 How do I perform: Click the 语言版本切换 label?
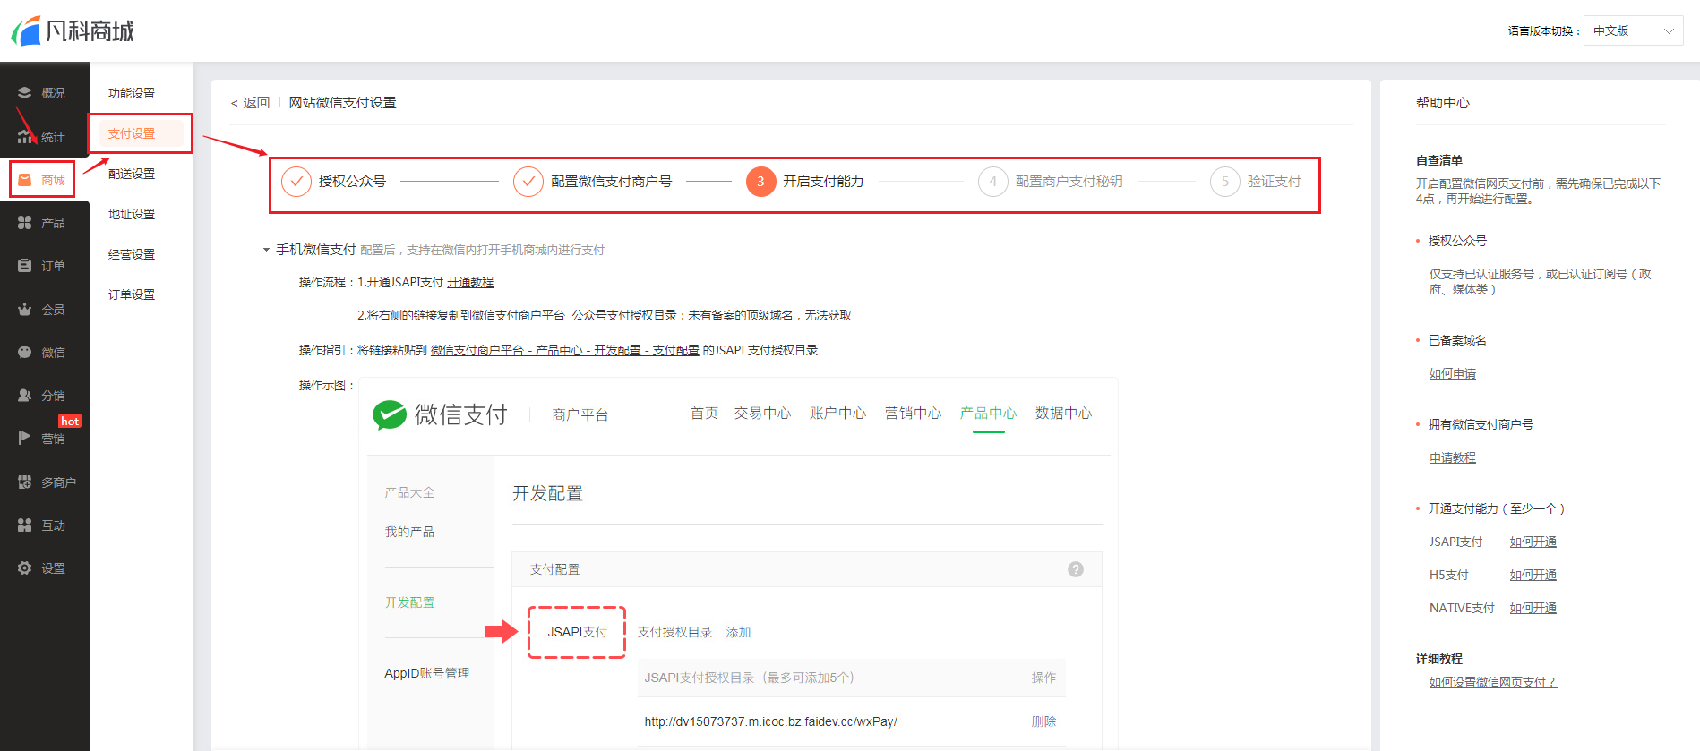(x=1543, y=32)
